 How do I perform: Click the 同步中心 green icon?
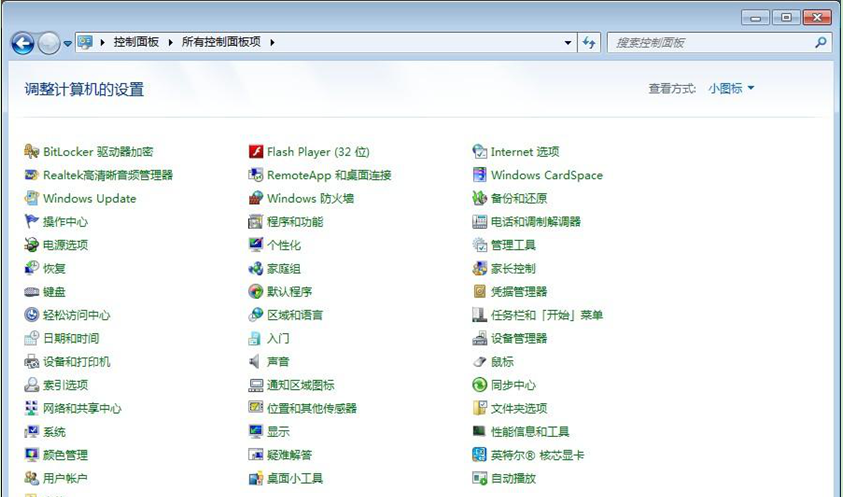(x=480, y=385)
